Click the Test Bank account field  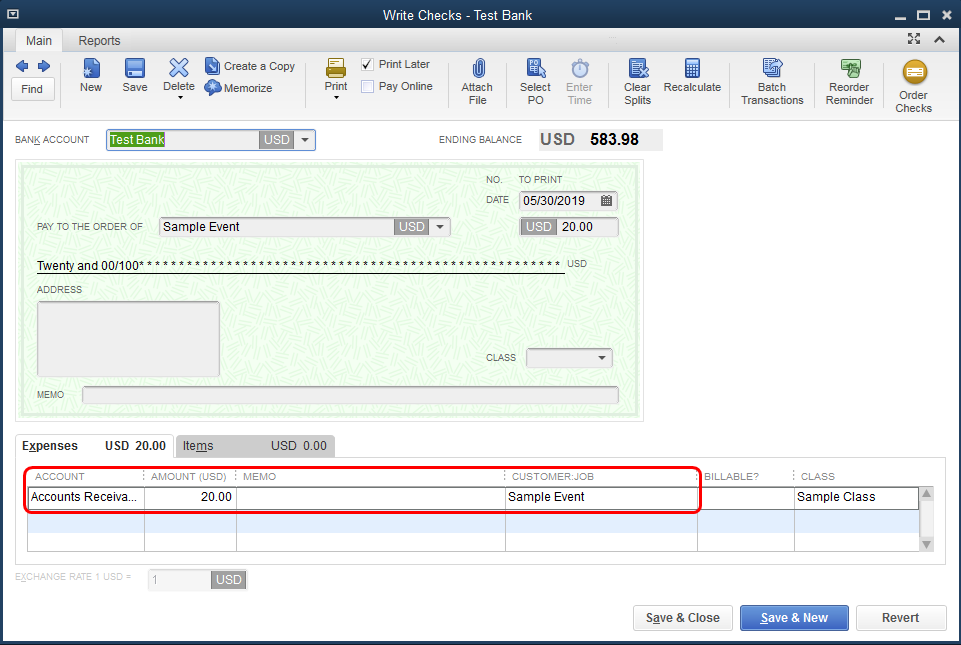[x=183, y=140]
